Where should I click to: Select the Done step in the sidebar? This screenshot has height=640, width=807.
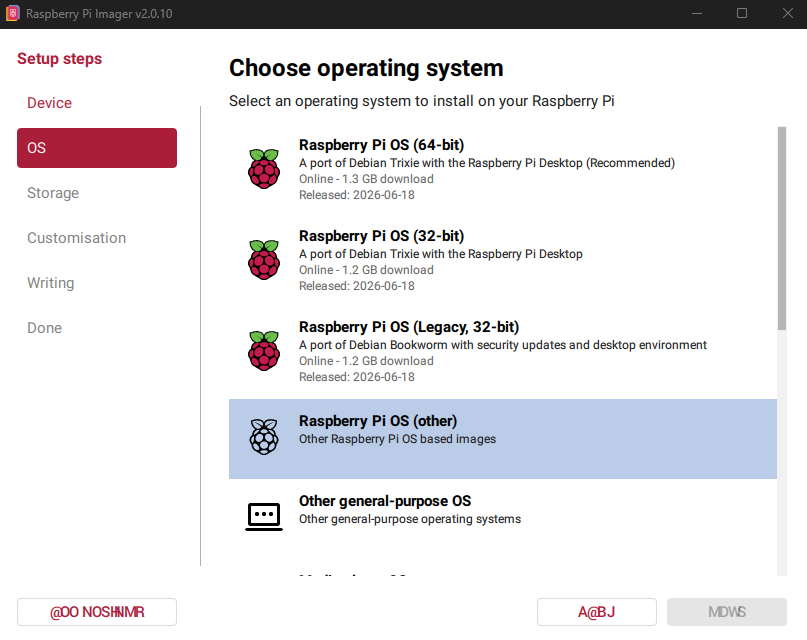tap(44, 328)
